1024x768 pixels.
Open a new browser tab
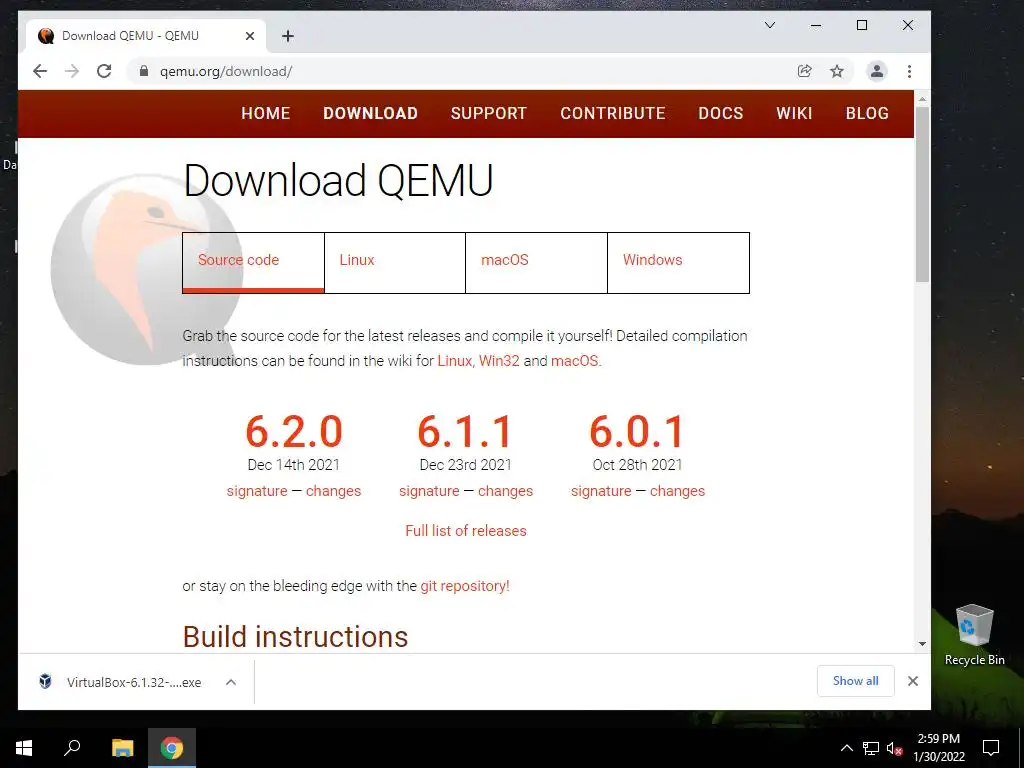point(288,36)
